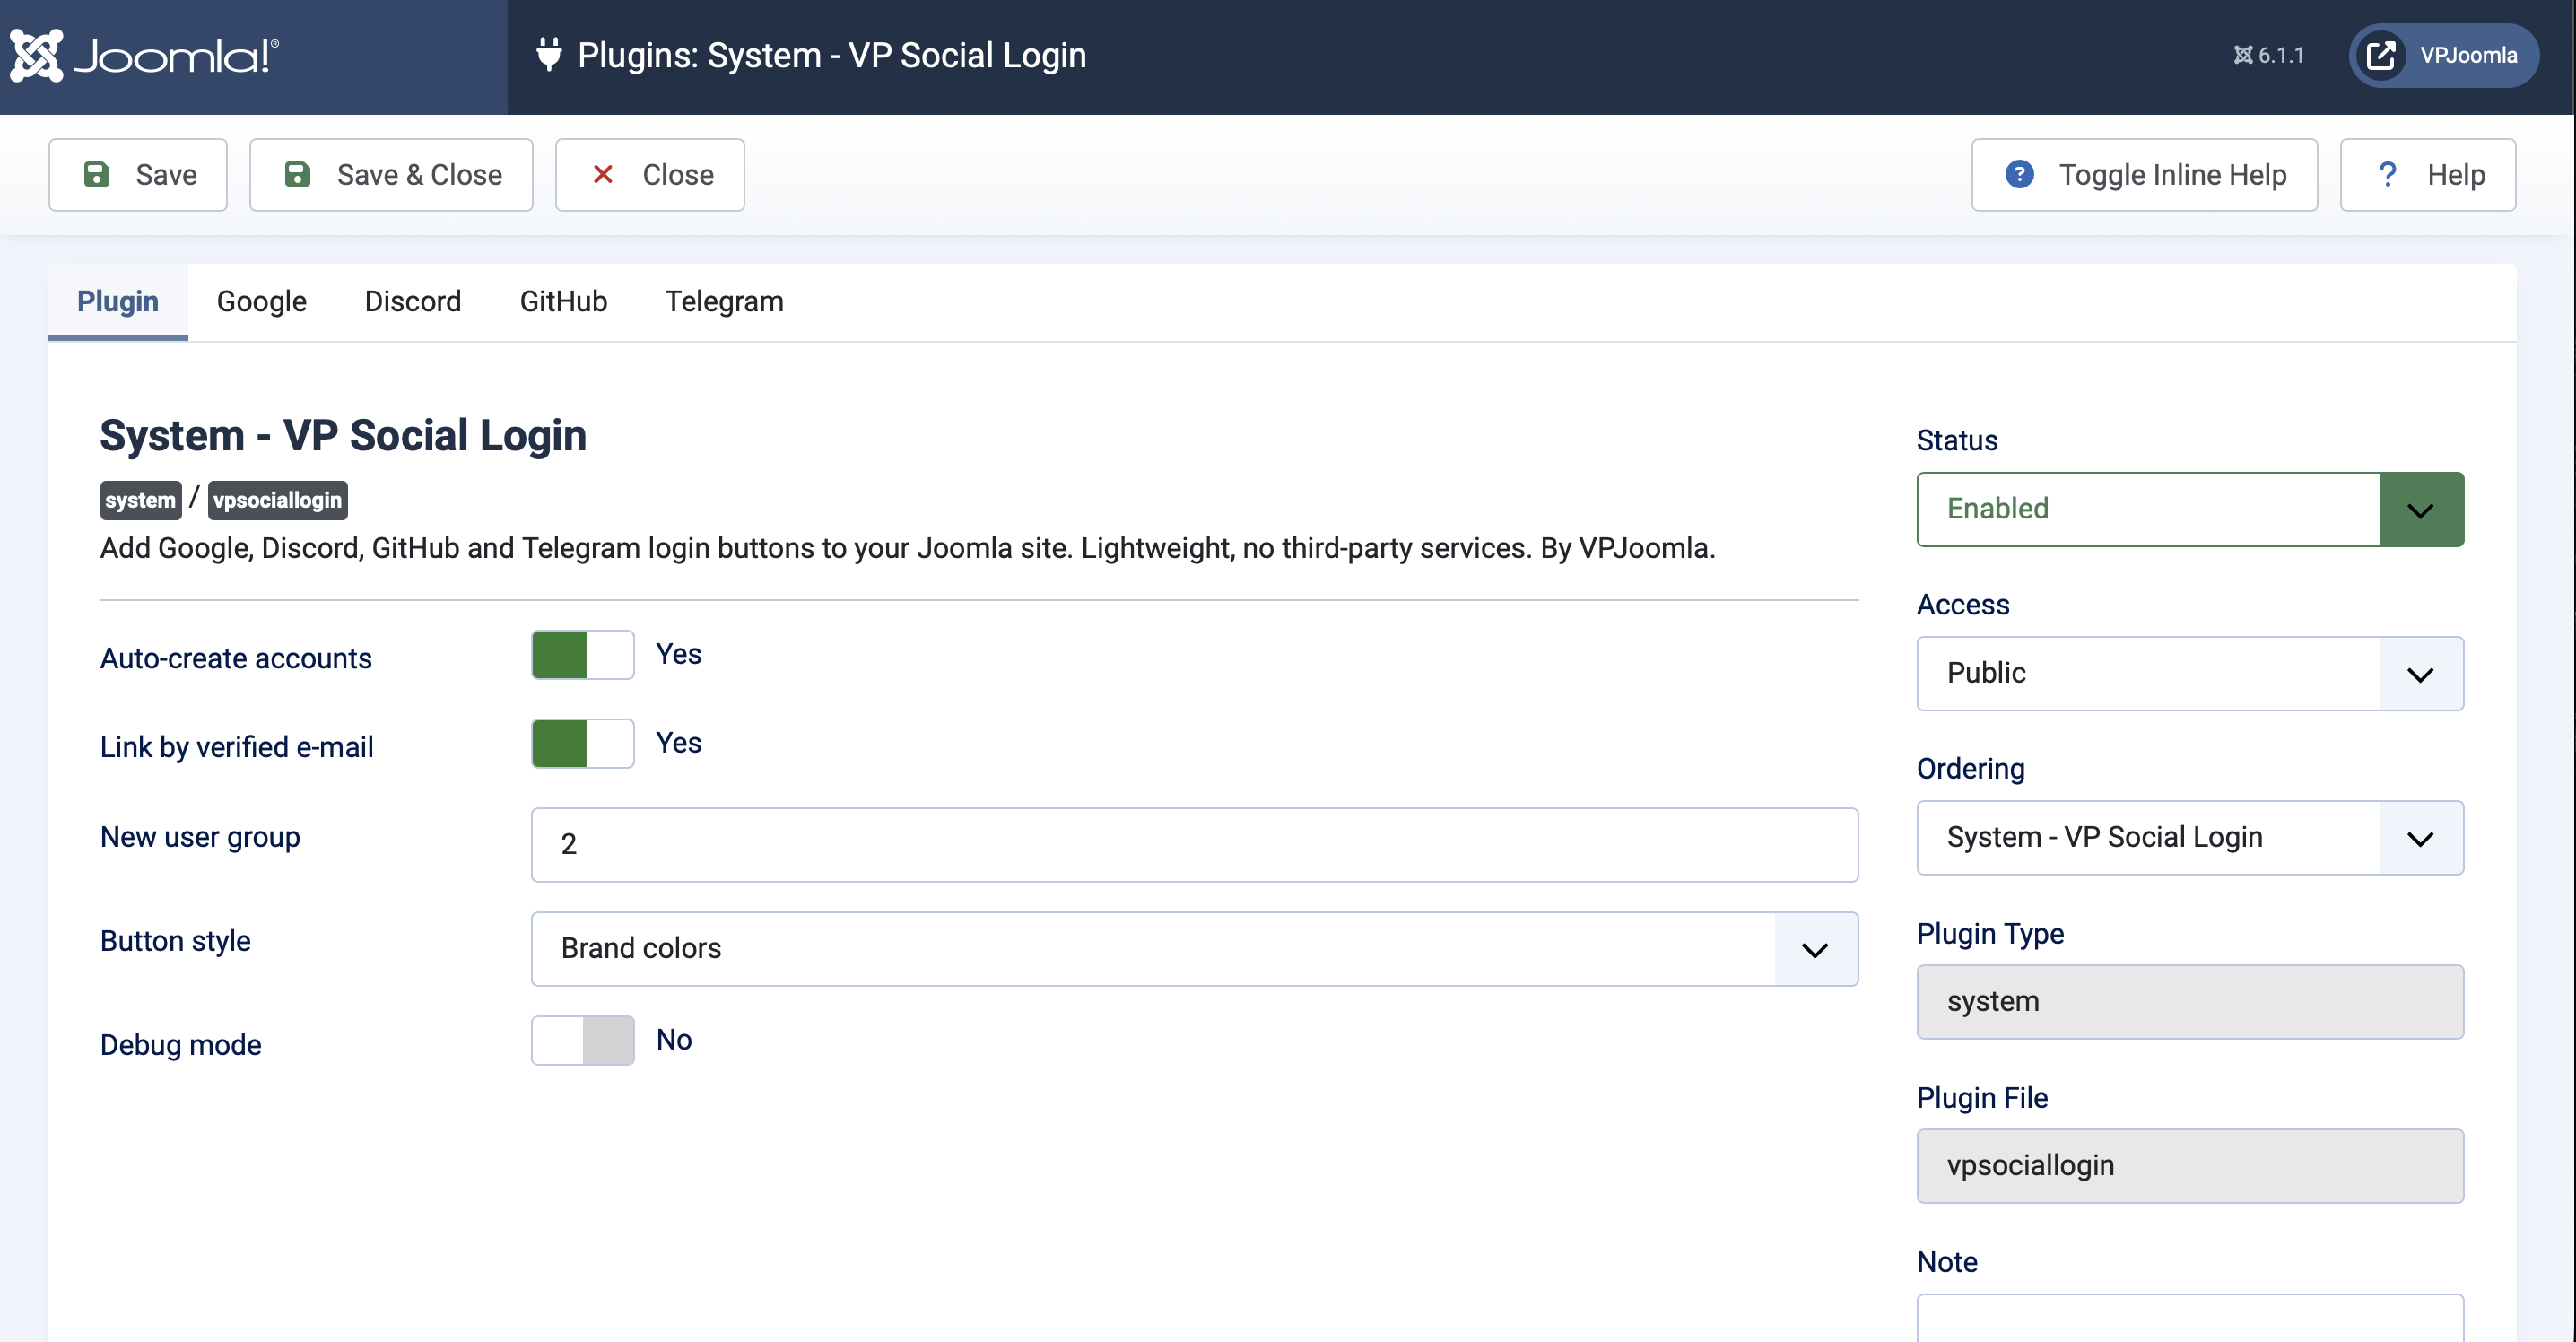This screenshot has height=1342, width=2576.
Task: Switch to the Telegram tab
Action: click(x=724, y=302)
